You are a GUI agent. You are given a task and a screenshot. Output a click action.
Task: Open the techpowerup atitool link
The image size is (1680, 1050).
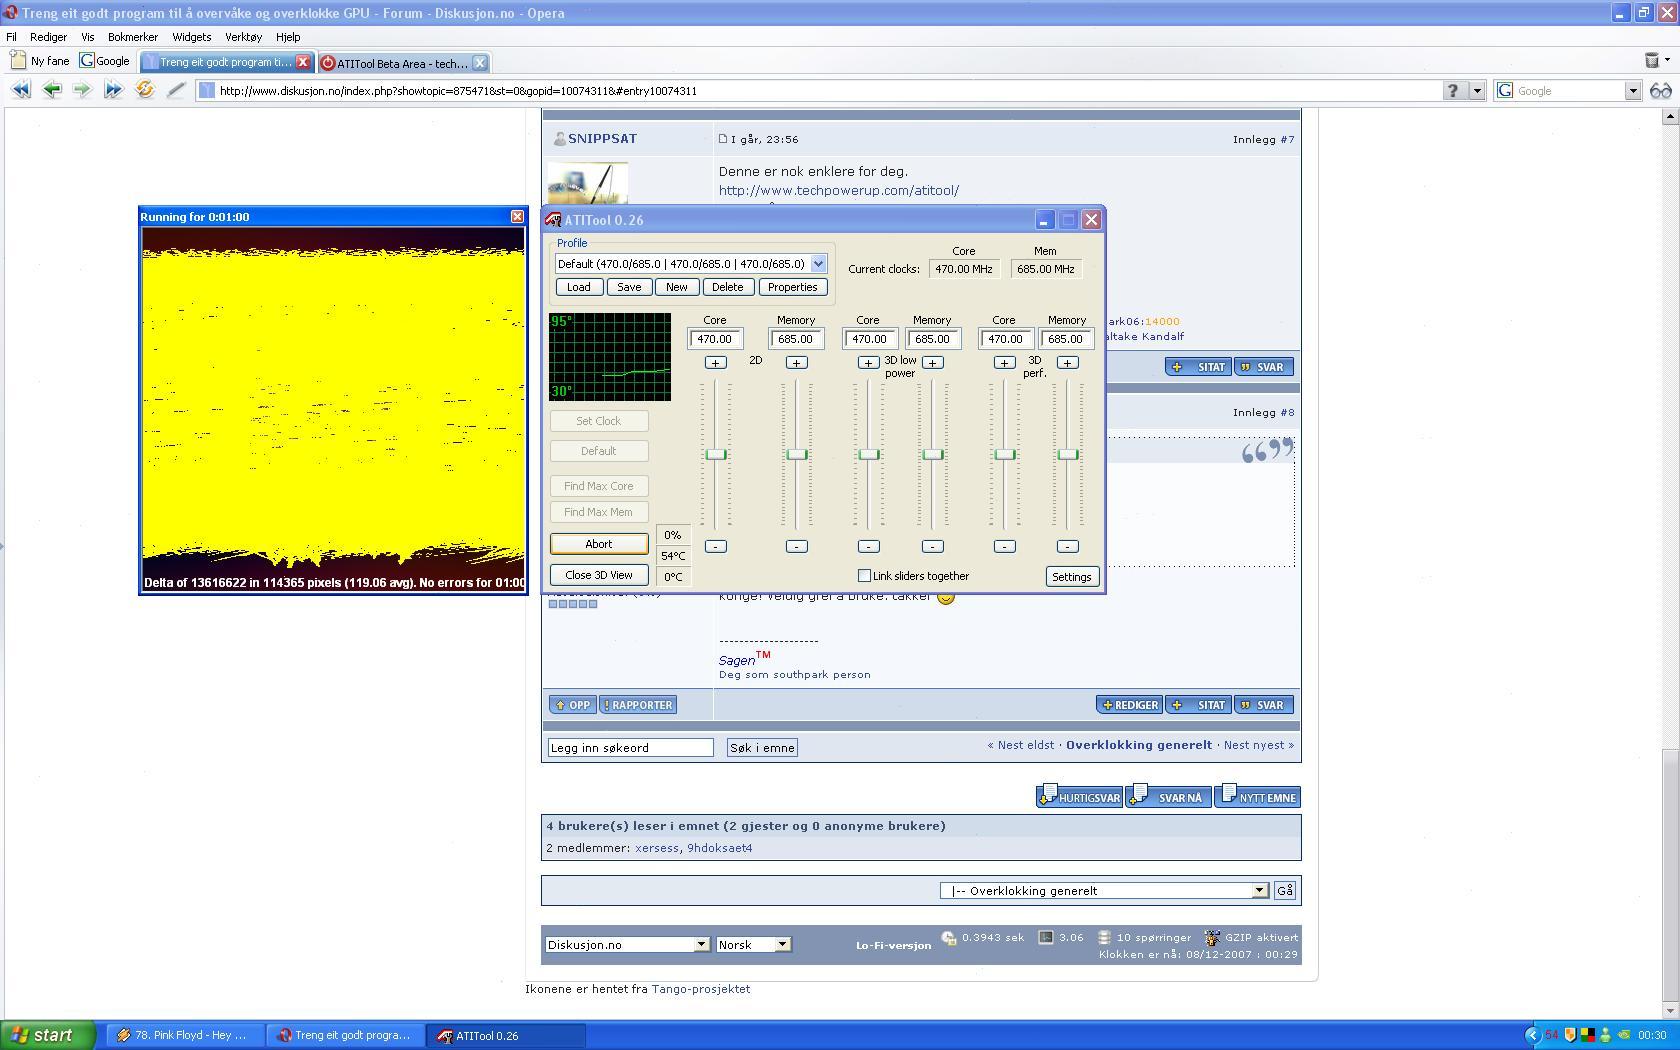point(838,190)
